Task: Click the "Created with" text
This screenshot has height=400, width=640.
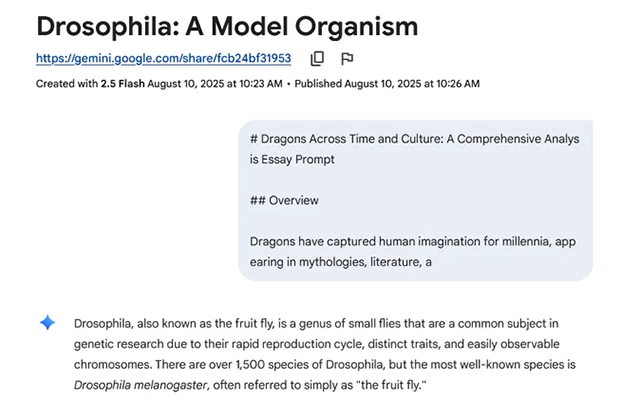Action: click(66, 84)
